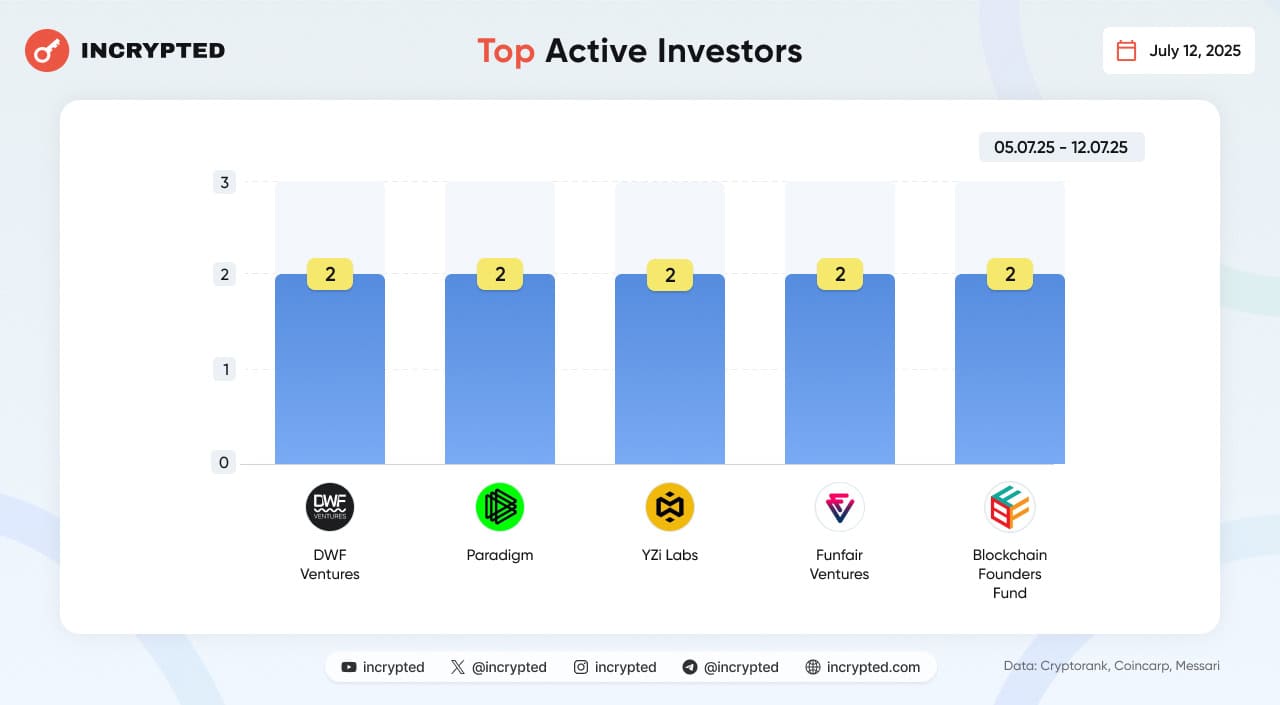Open the X @incrypted profile link
1280x705 pixels.
(x=498, y=667)
